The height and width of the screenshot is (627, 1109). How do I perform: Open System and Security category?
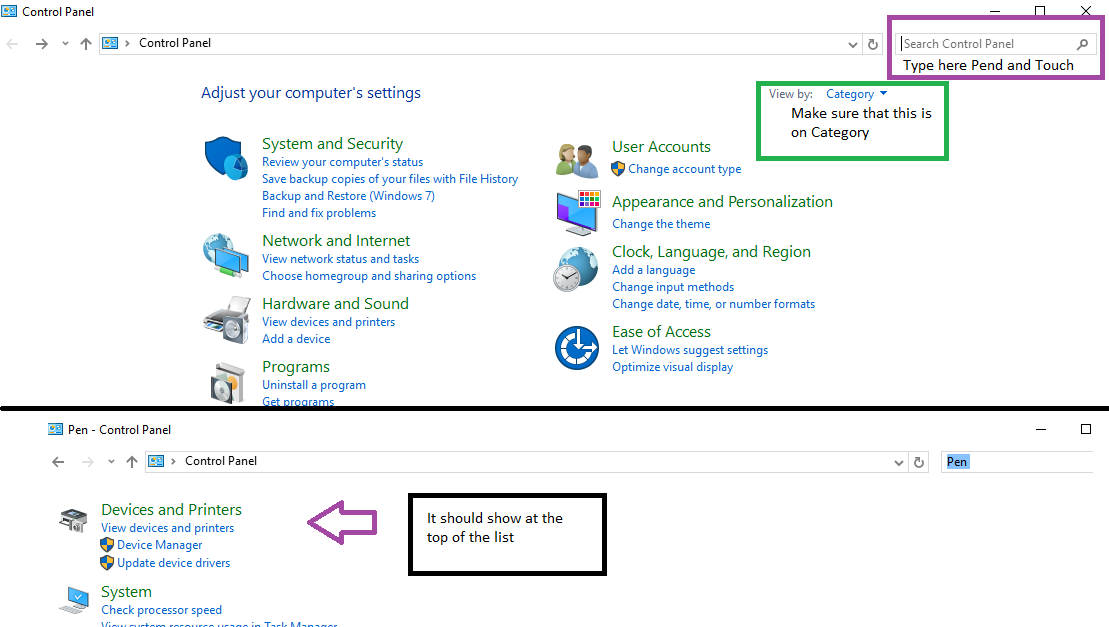pos(332,143)
